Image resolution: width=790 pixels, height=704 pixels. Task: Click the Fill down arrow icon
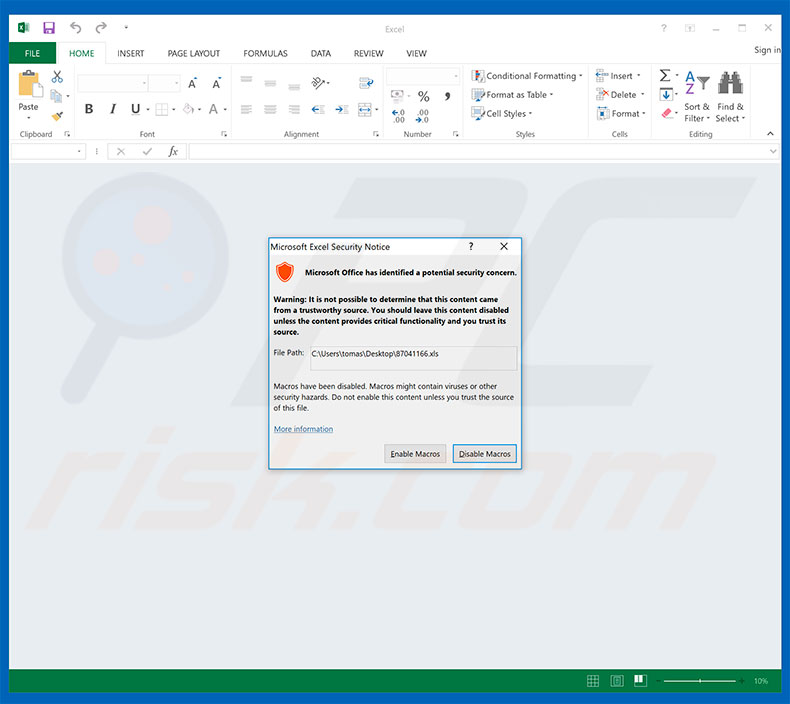(666, 95)
